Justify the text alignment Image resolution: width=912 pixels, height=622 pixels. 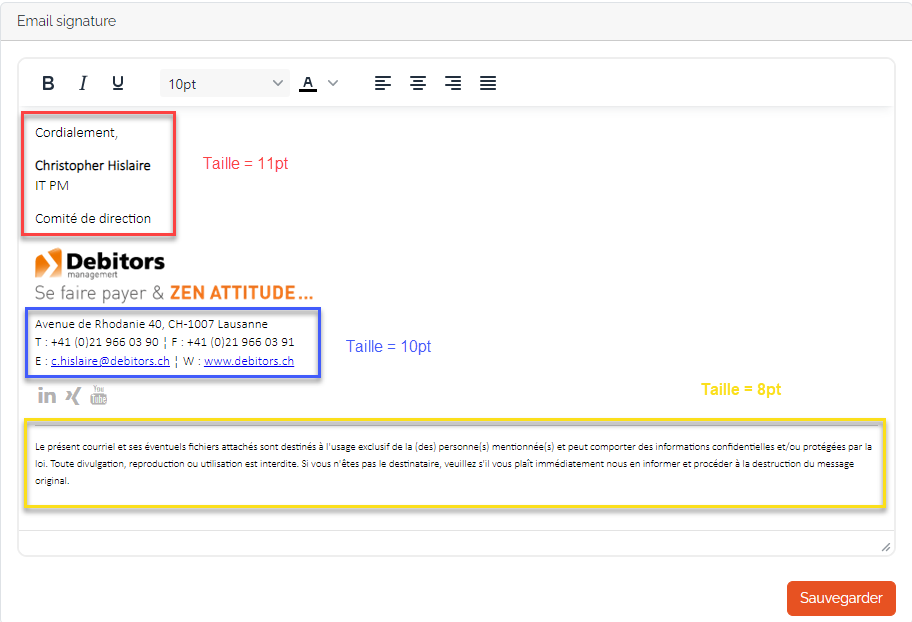point(488,83)
